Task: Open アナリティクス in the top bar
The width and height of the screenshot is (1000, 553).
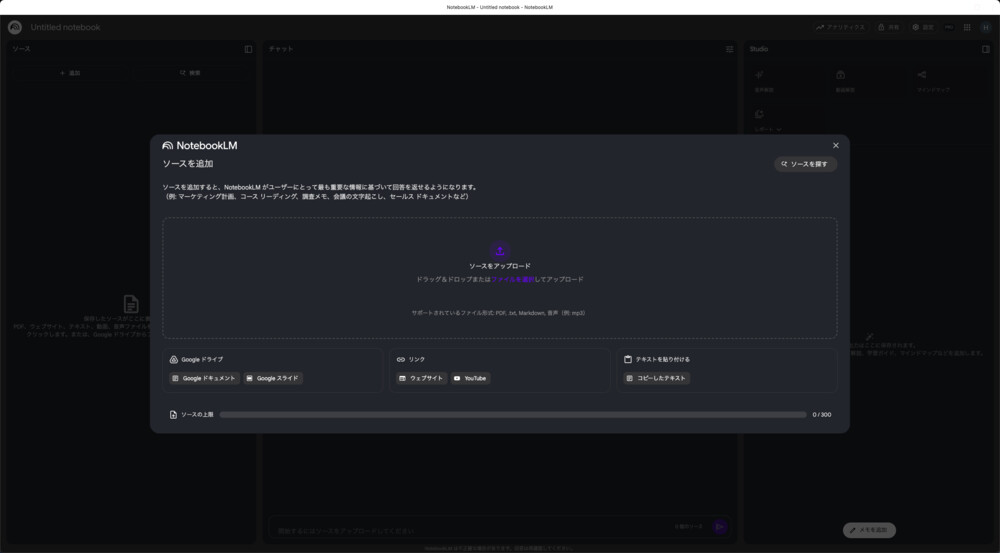Action: [x=841, y=27]
